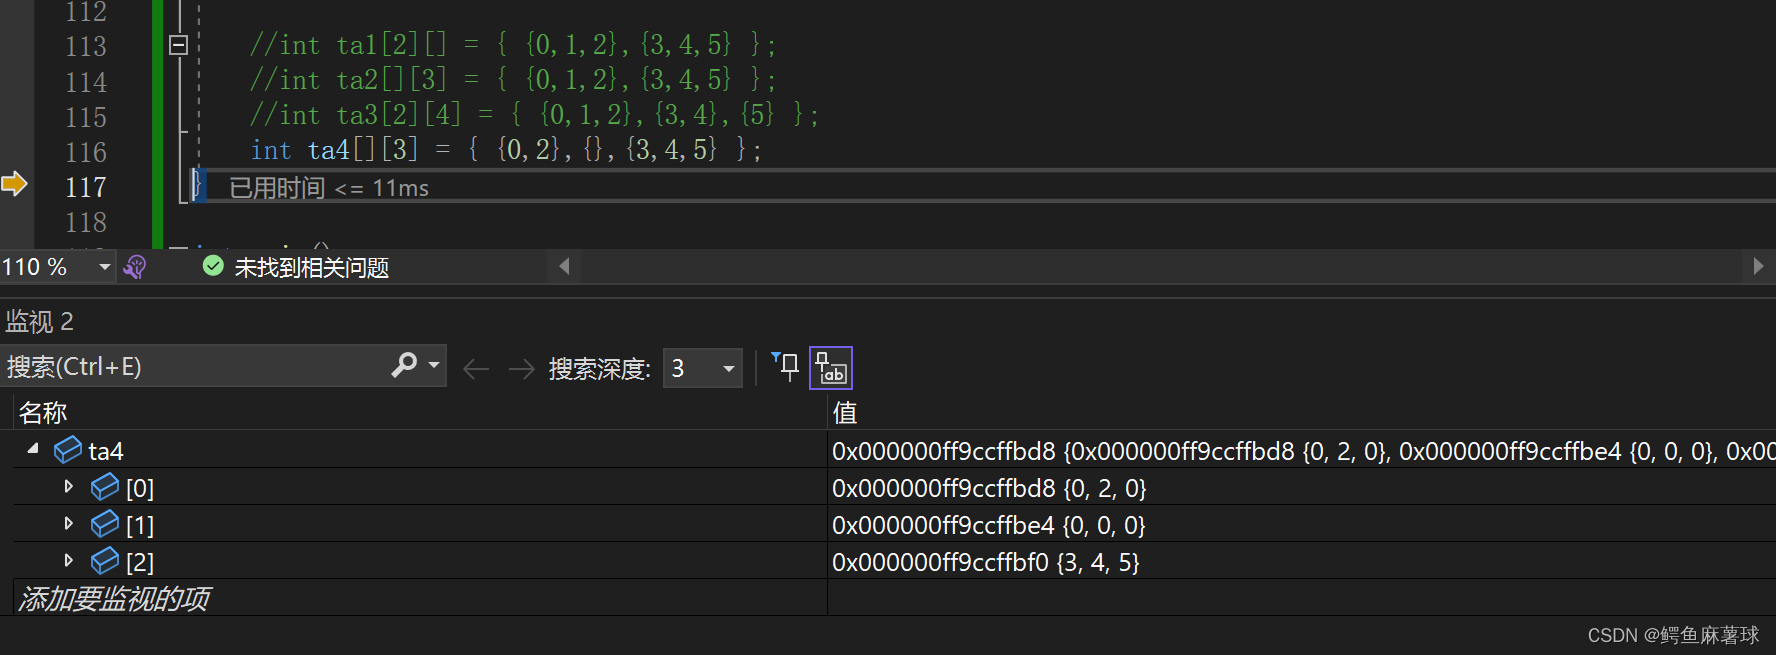Viewport: 1776px width, 655px height.
Task: Collapse the ta4 watch entry
Action: point(33,450)
